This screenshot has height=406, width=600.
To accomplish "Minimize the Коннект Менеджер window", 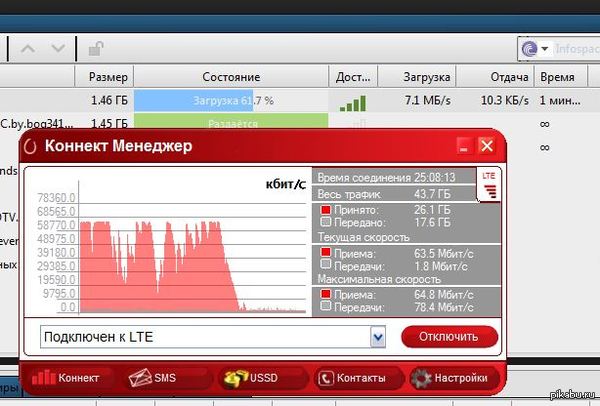I will (x=464, y=146).
